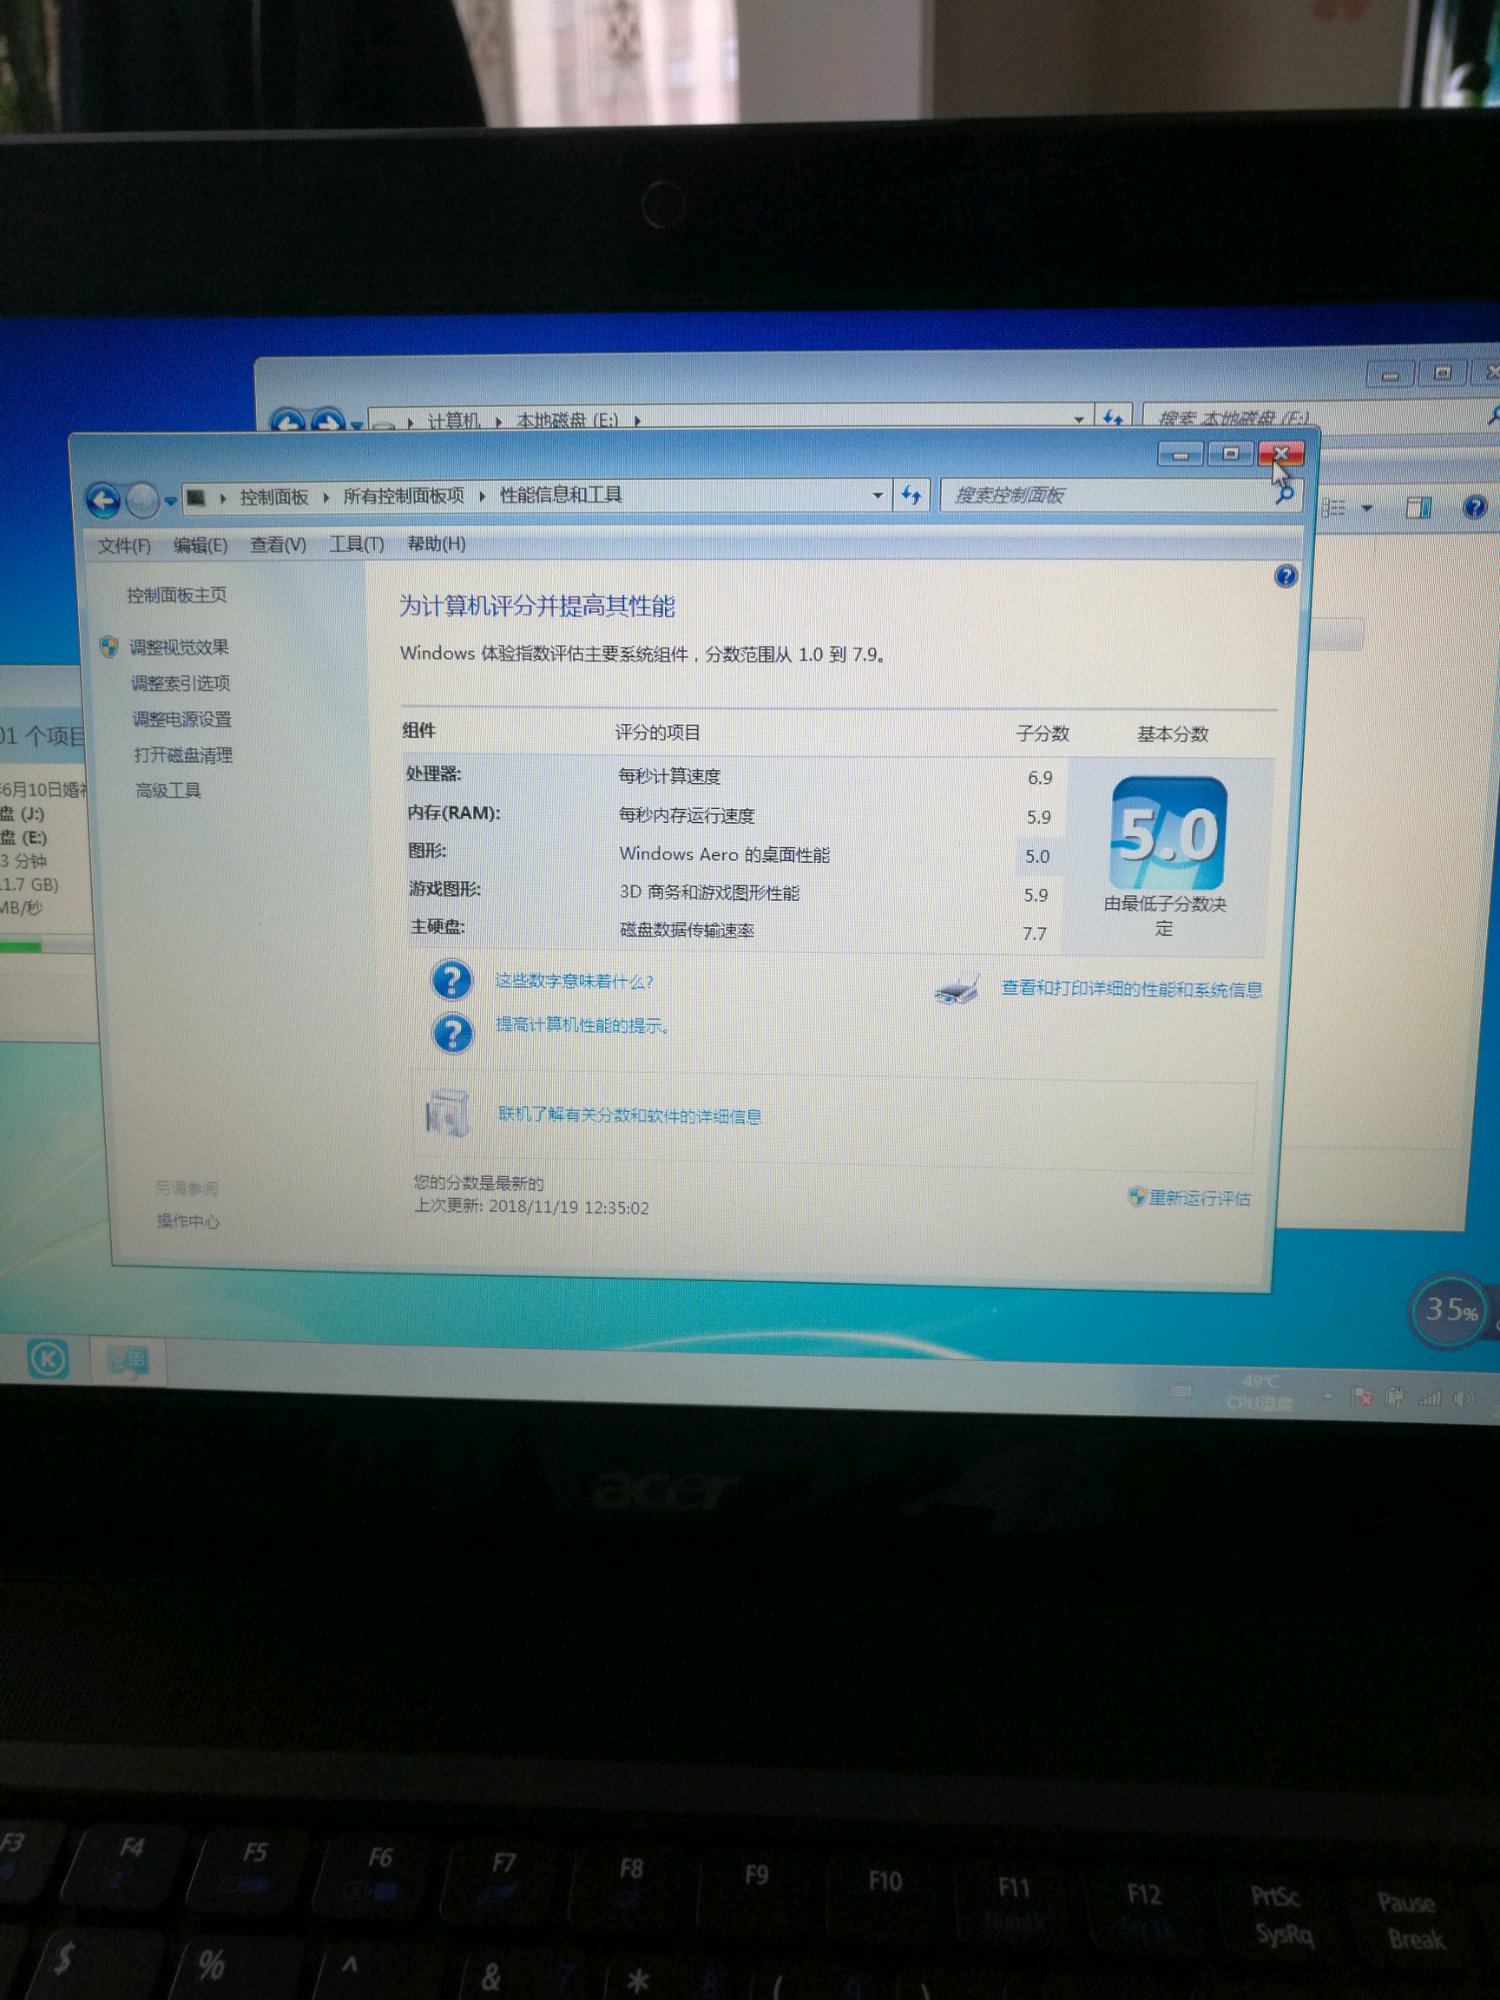Open 操作中心 under 另请参阅
The height and width of the screenshot is (2000, 1500).
click(x=187, y=1221)
